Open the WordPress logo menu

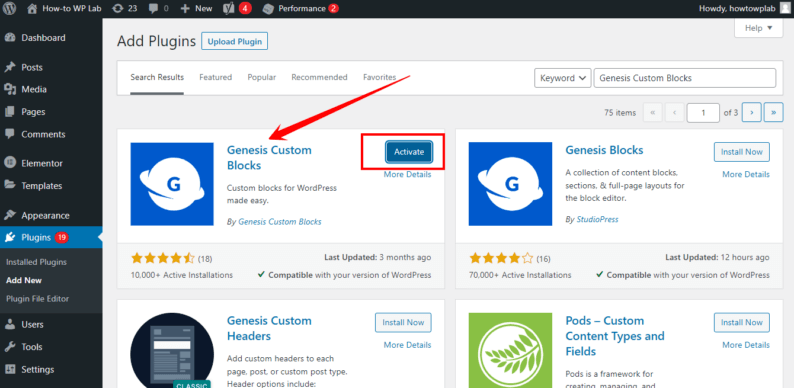(x=10, y=8)
